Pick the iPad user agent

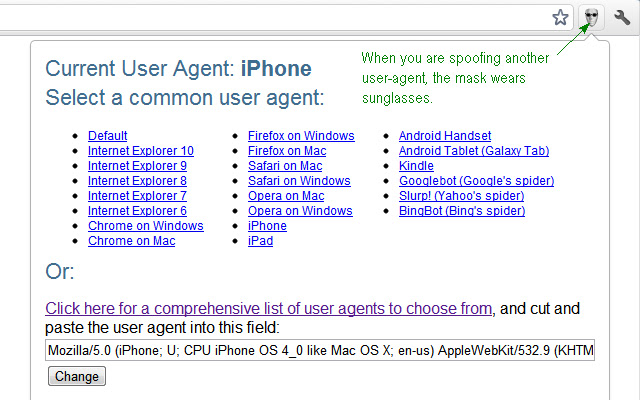click(260, 241)
